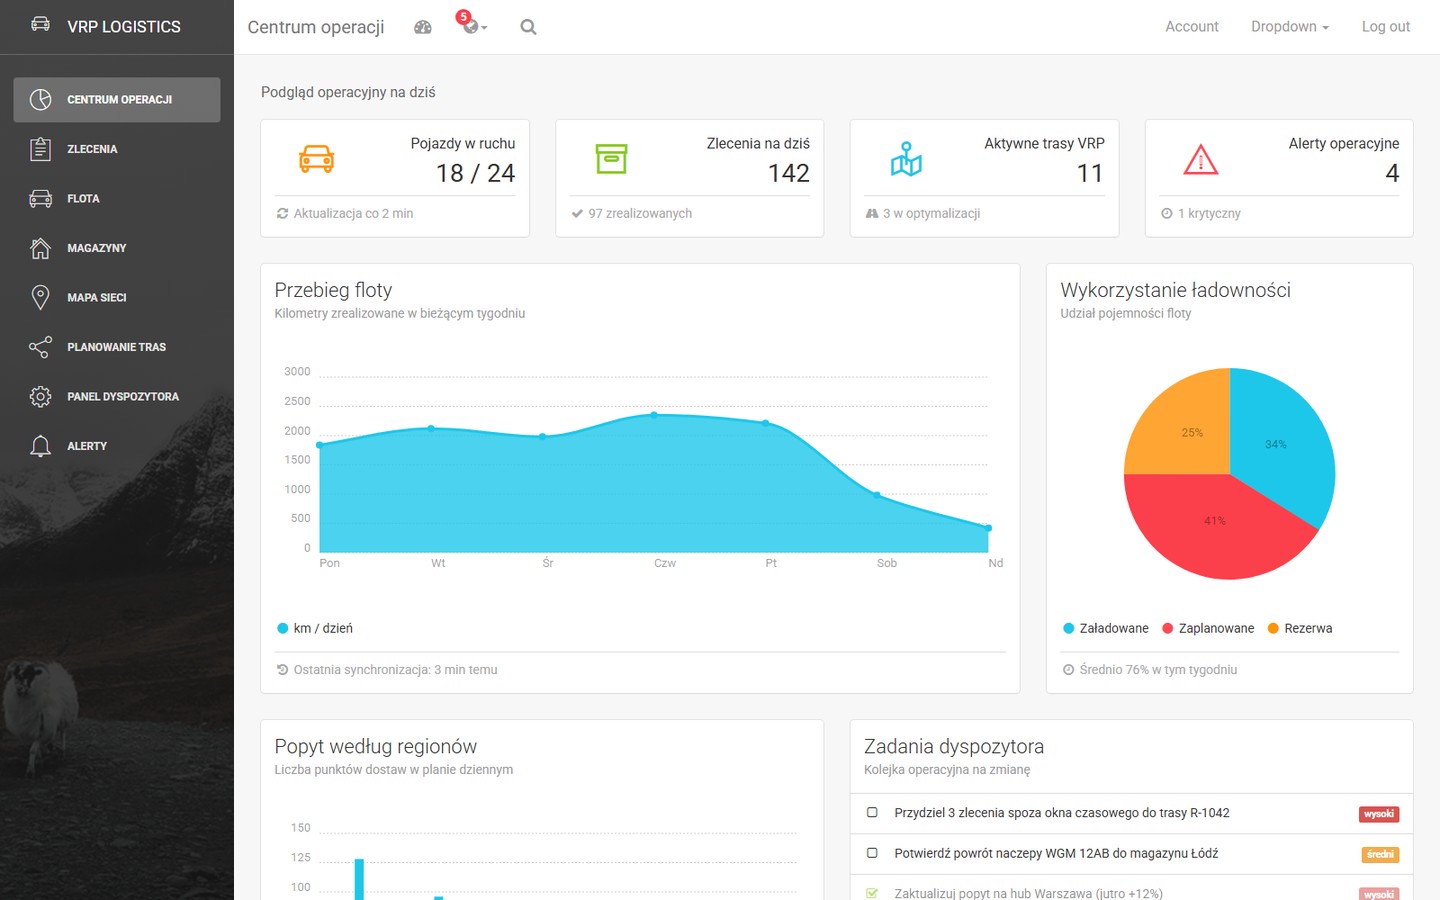Click the cyan Załadowane legend dot
The image size is (1440, 900).
(1068, 628)
